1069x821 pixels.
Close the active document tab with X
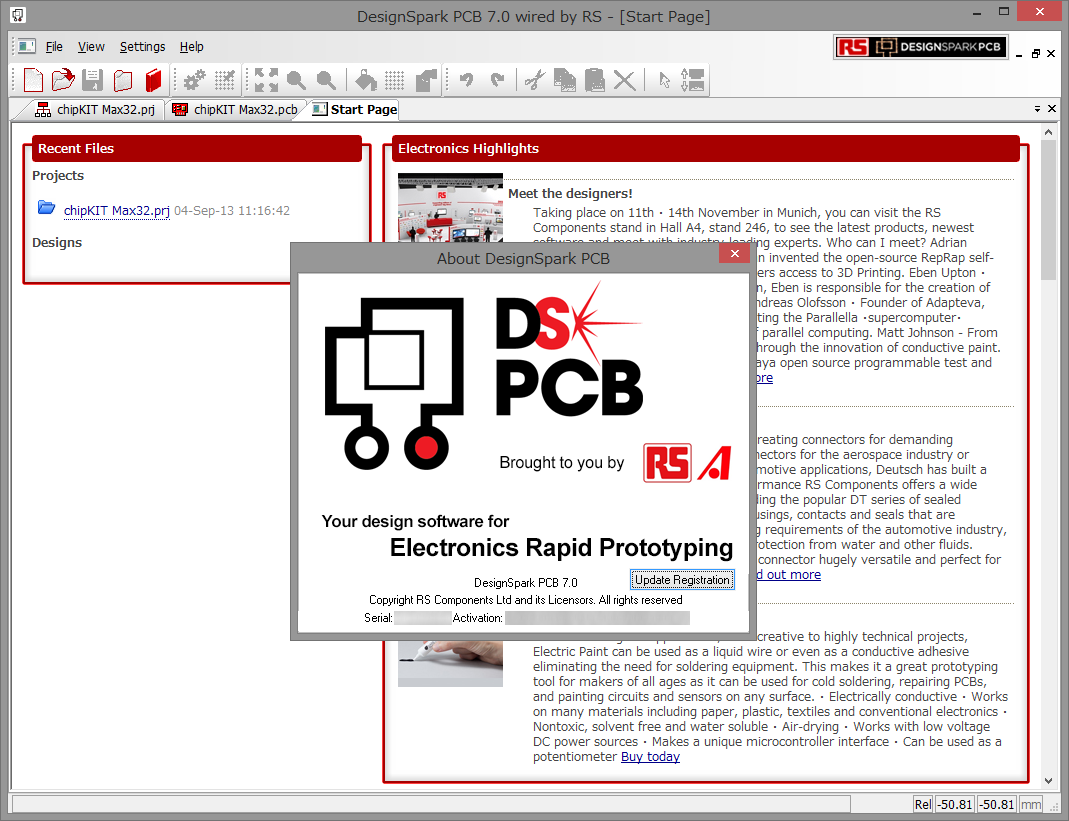click(1052, 109)
